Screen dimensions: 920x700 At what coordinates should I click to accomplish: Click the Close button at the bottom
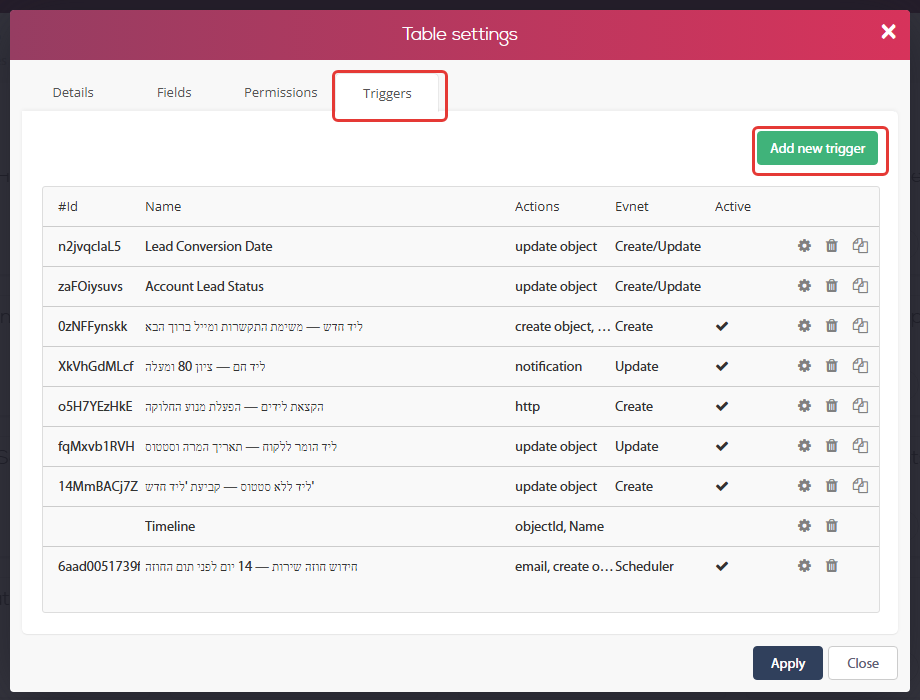(862, 663)
